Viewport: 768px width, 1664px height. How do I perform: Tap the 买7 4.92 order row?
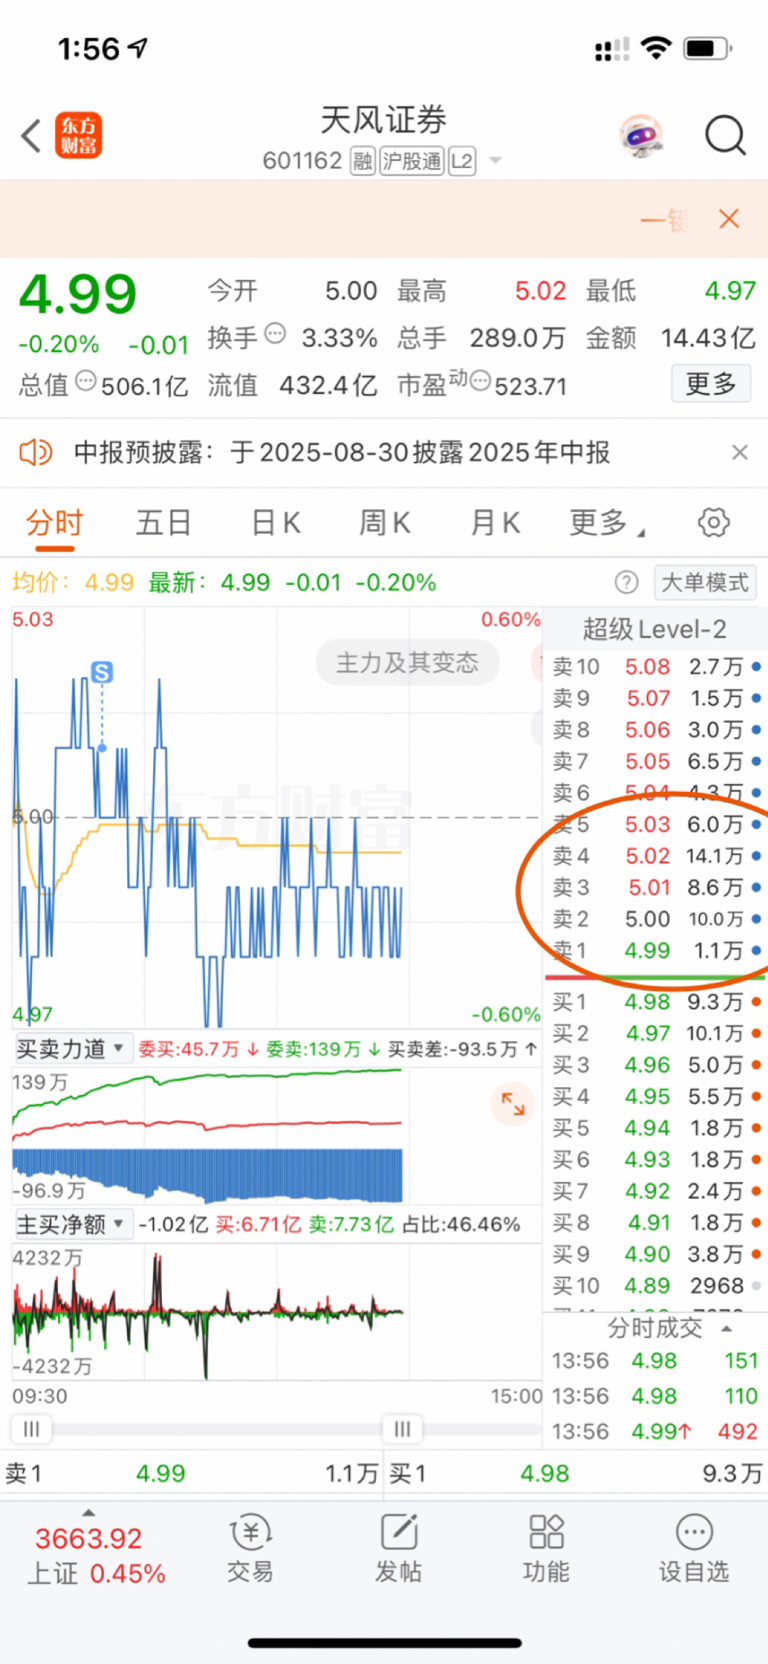[x=657, y=1191]
